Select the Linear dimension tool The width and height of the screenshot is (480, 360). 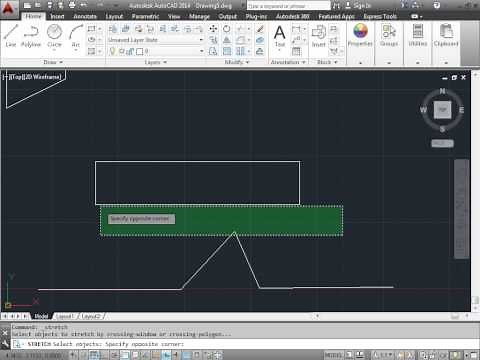click(x=296, y=29)
